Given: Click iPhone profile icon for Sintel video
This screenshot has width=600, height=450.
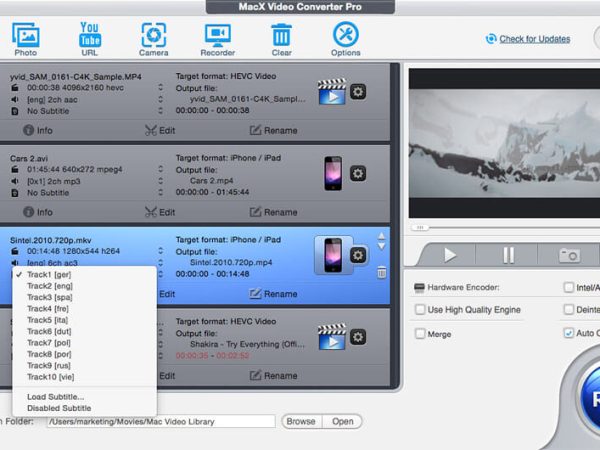Looking at the screenshot, I should [x=333, y=255].
